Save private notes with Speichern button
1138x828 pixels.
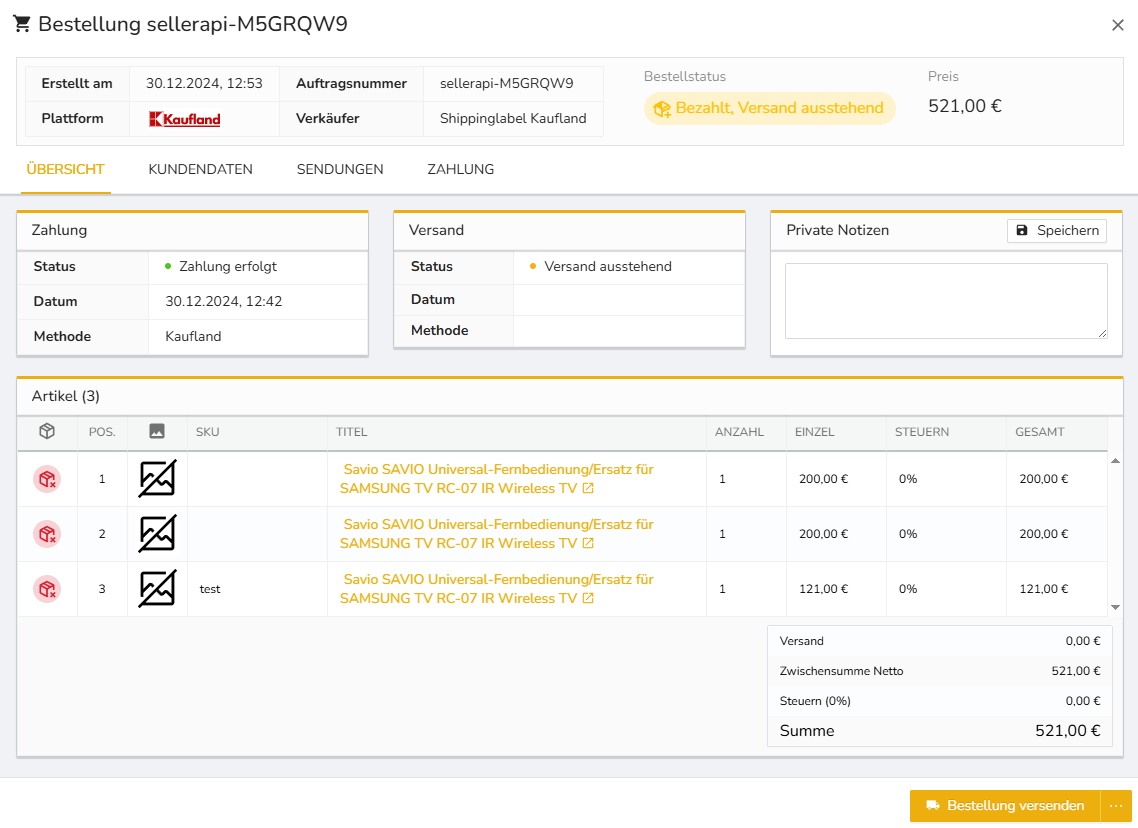tap(1056, 230)
